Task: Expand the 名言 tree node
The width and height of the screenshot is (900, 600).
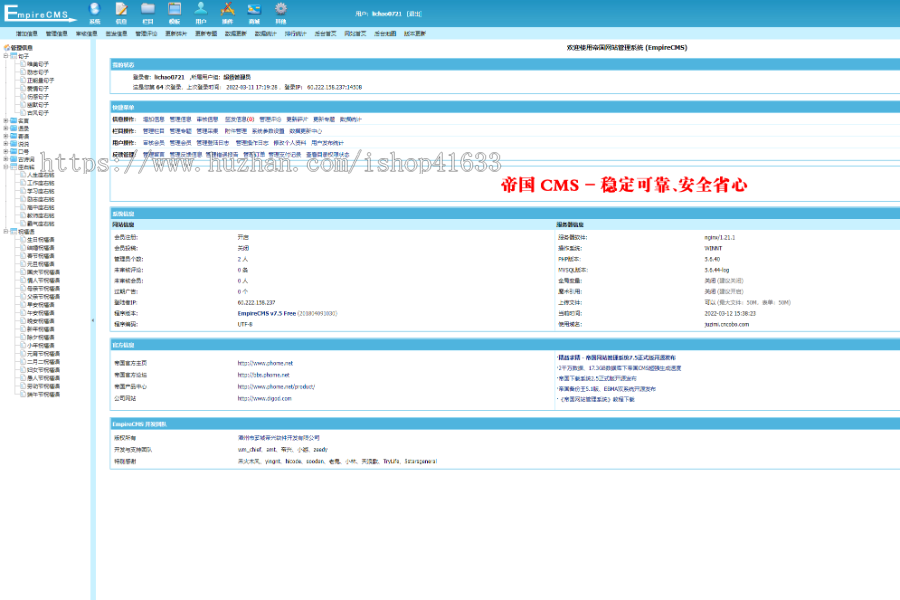Action: pyautogui.click(x=6, y=121)
